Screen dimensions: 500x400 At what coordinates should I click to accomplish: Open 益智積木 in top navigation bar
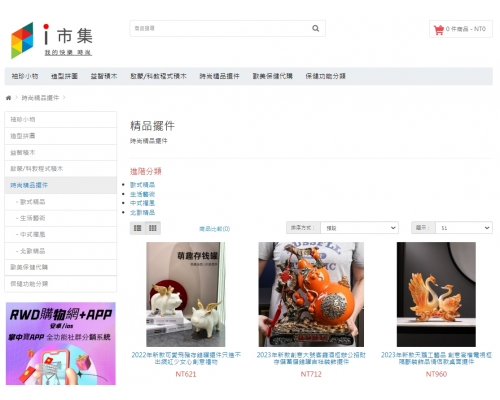[x=104, y=76]
